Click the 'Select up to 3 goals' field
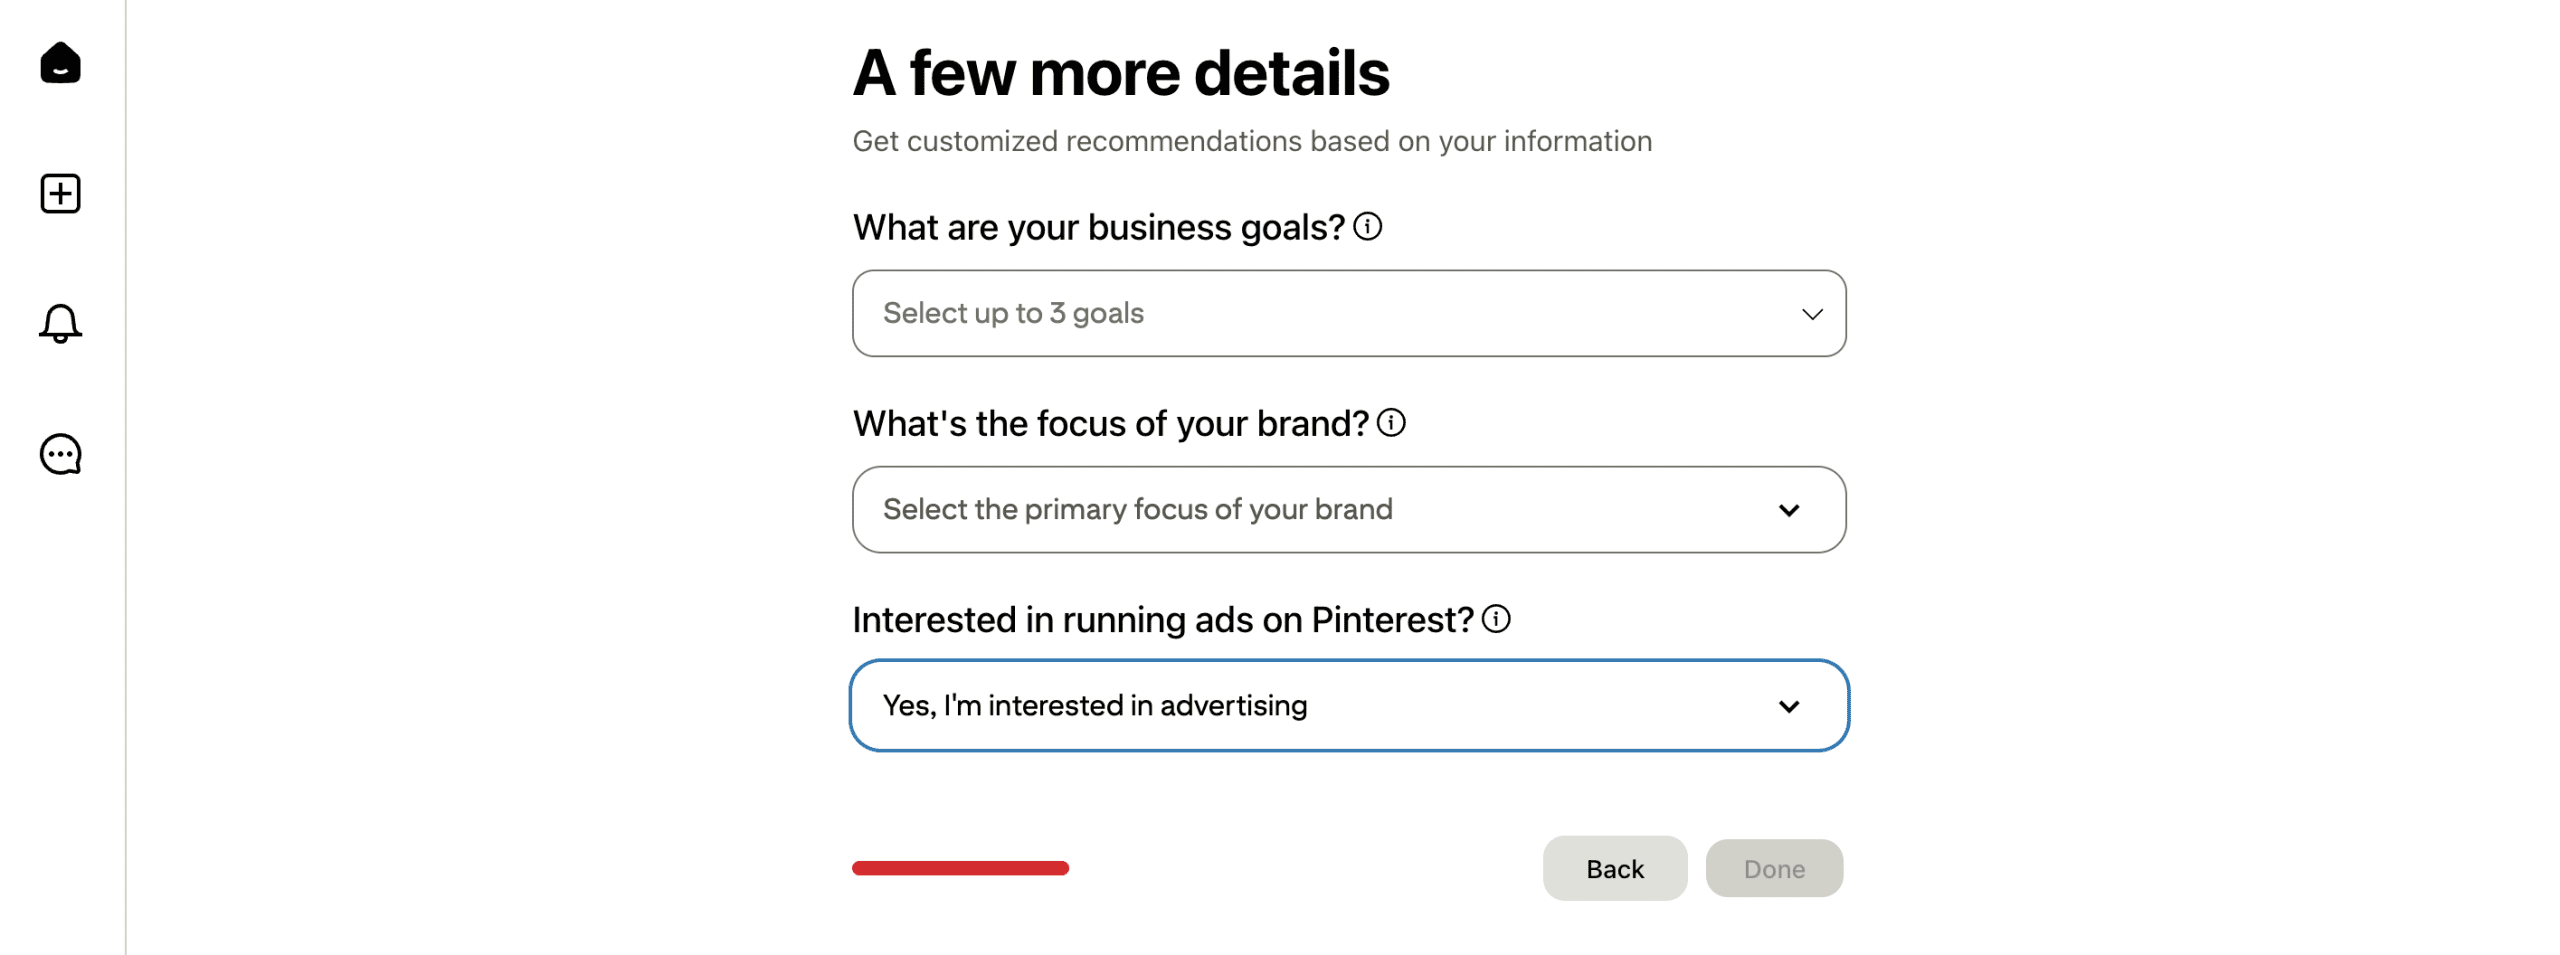Screen dimensions: 2560x955 (x=1348, y=313)
